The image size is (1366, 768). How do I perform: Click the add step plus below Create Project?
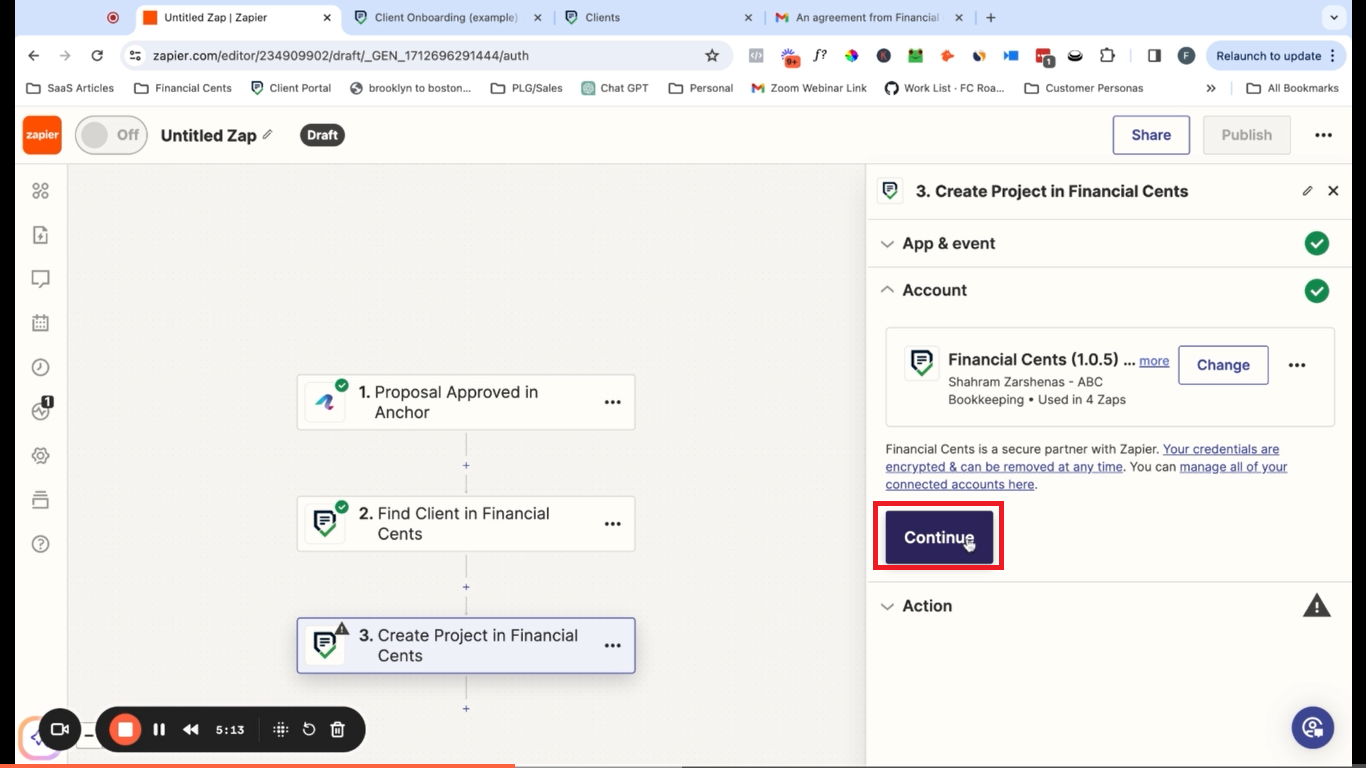[466, 708]
